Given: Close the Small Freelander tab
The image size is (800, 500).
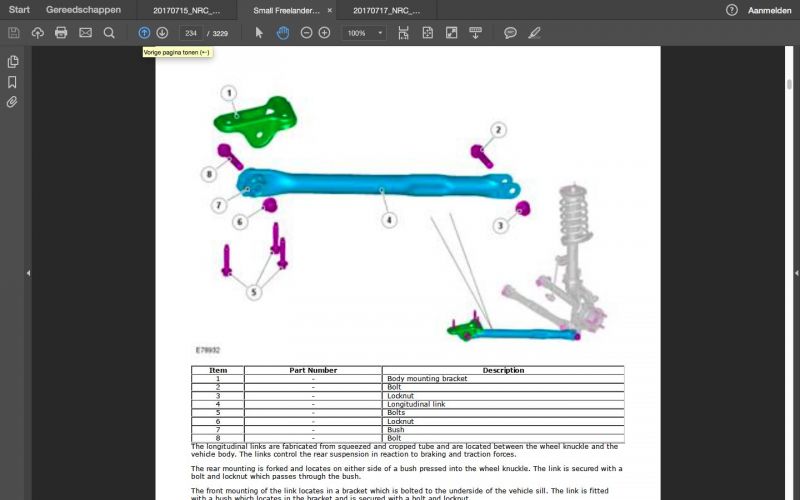Looking at the screenshot, I should (x=330, y=10).
